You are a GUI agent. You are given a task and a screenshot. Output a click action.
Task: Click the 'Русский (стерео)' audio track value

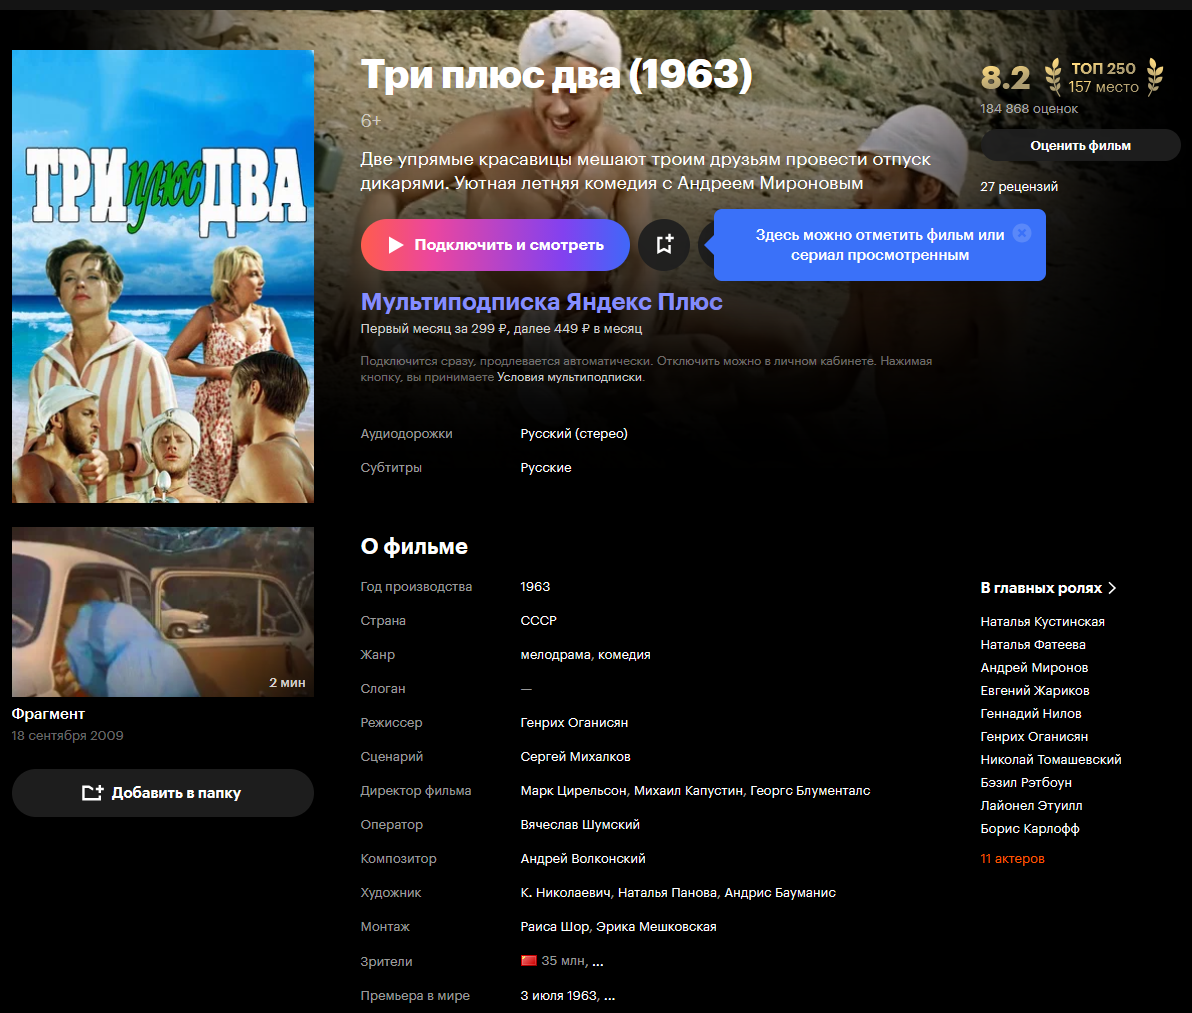[574, 434]
